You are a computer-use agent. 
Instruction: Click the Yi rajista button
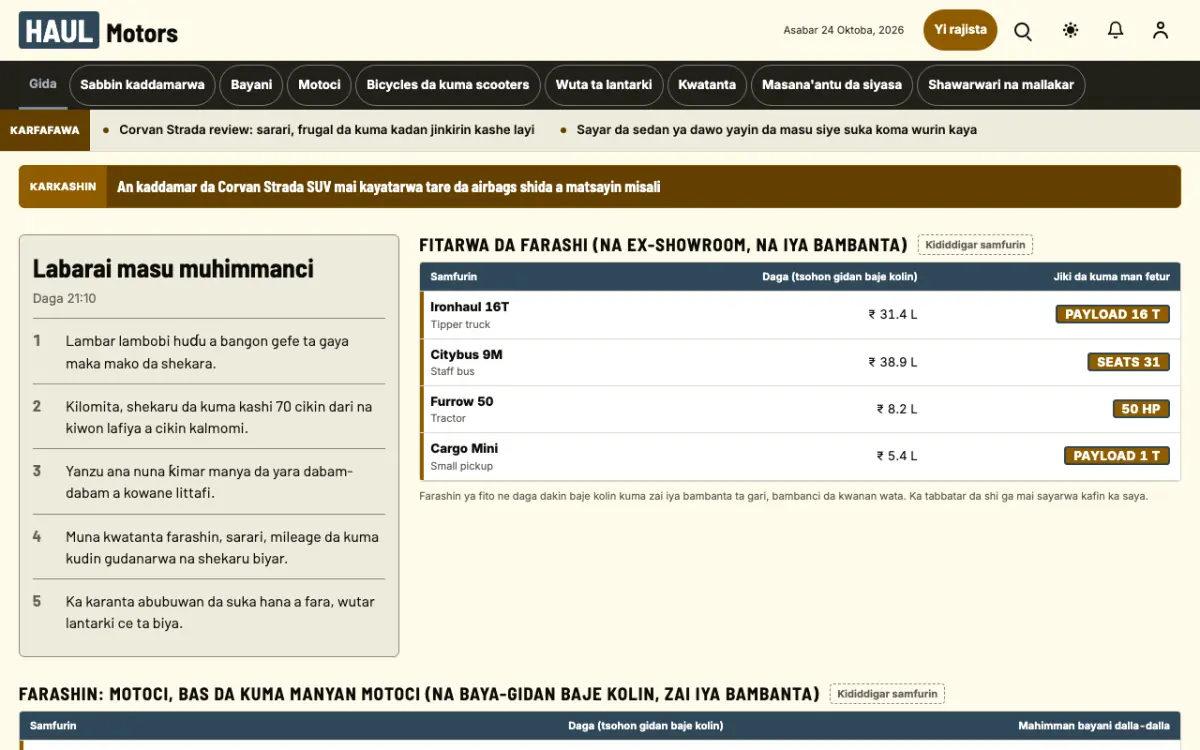pyautogui.click(x=960, y=30)
